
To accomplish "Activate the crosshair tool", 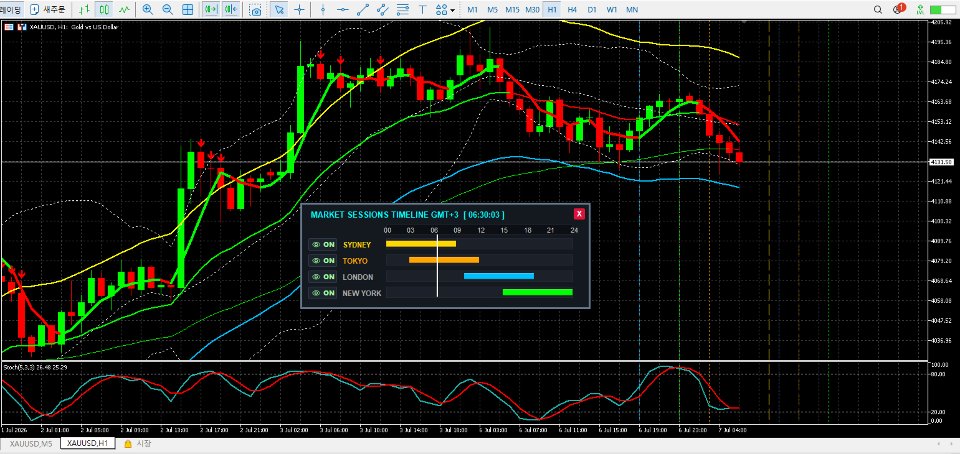I will tap(299, 10).
